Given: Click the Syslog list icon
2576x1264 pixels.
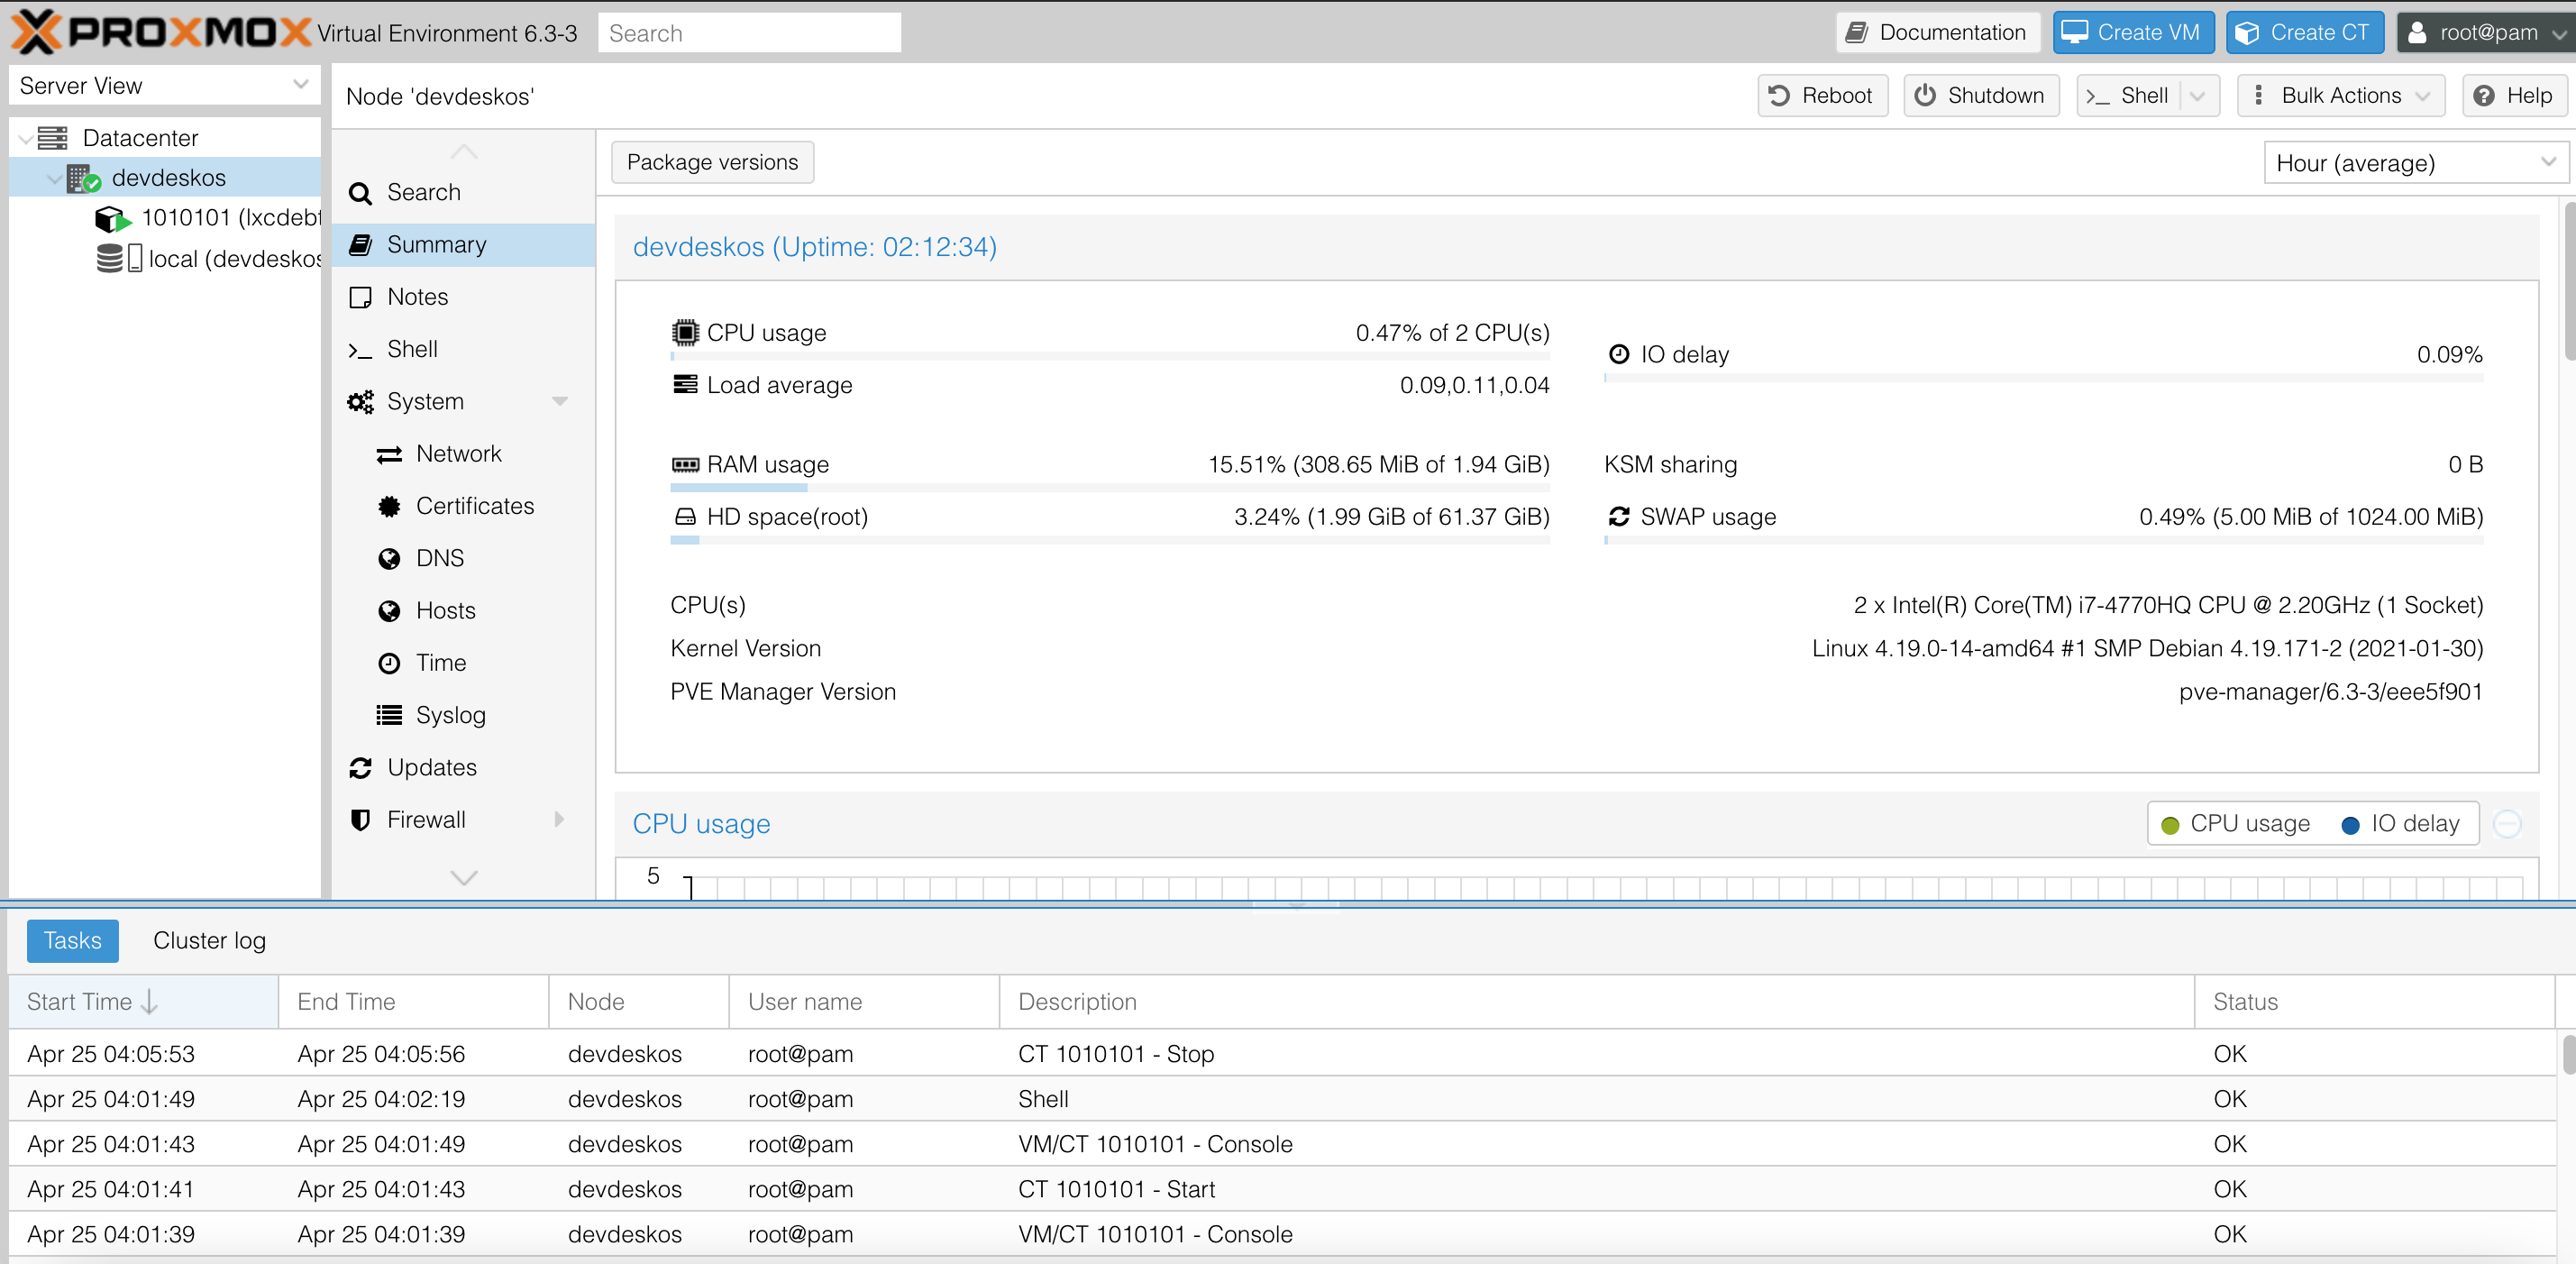Looking at the screenshot, I should coord(389,715).
